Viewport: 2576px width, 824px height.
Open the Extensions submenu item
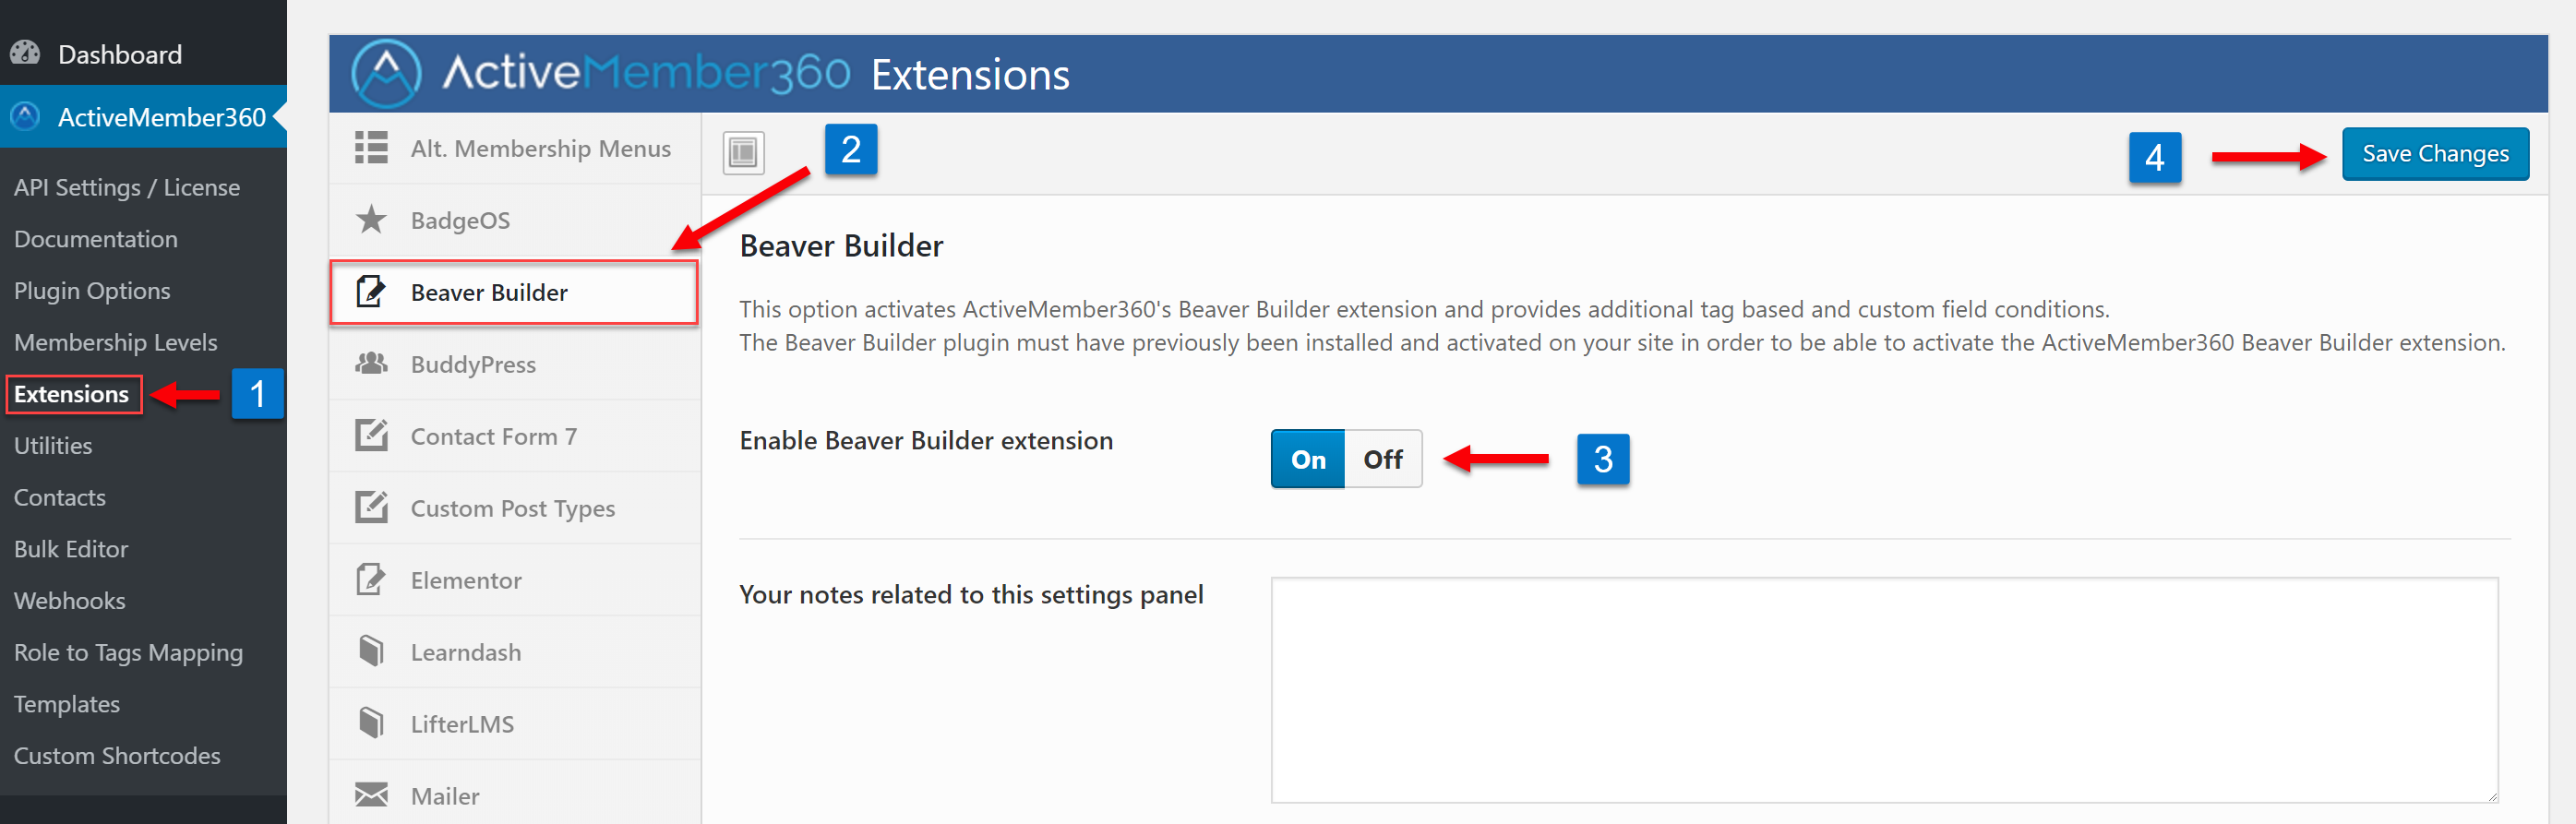(72, 394)
